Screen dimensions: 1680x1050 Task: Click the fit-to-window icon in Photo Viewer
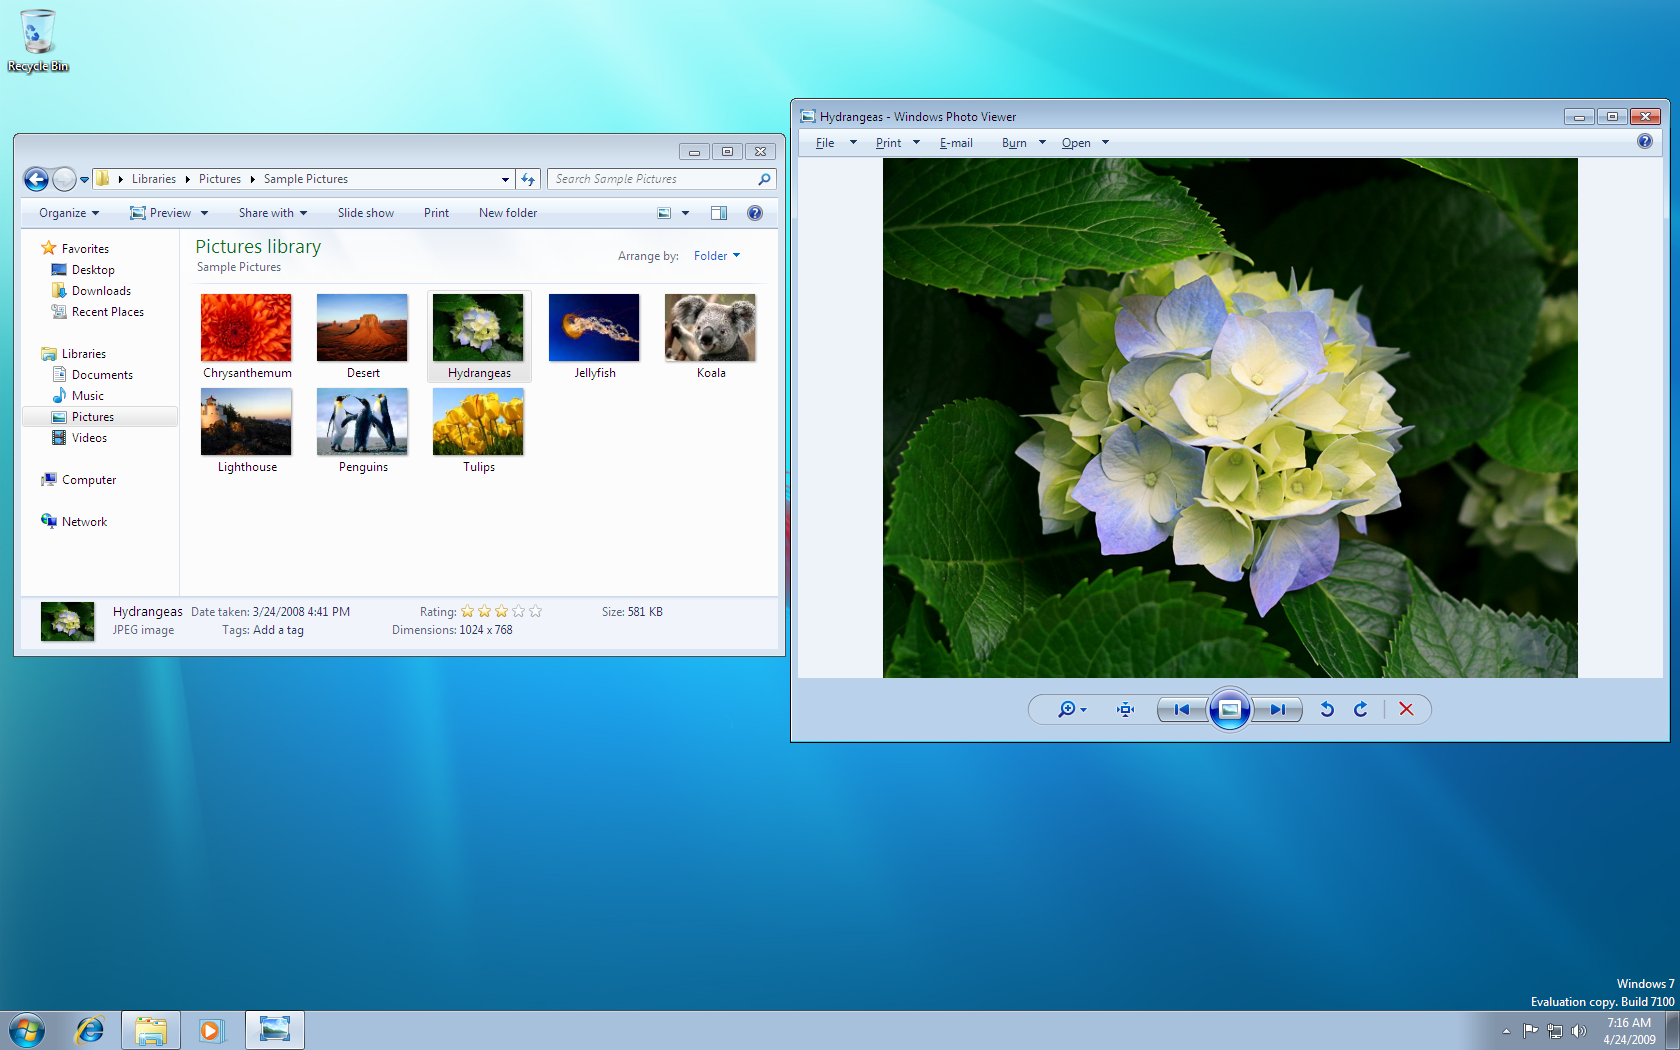1124,709
